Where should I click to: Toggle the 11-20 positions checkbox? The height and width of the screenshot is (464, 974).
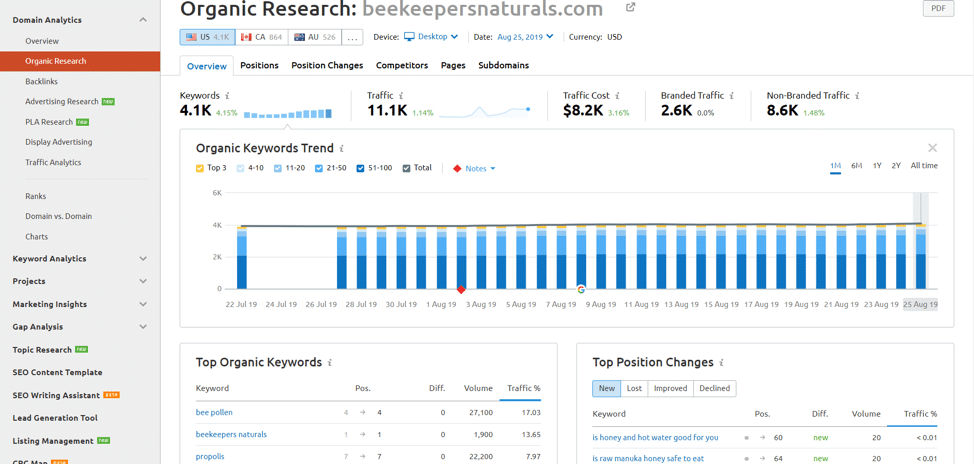click(278, 168)
